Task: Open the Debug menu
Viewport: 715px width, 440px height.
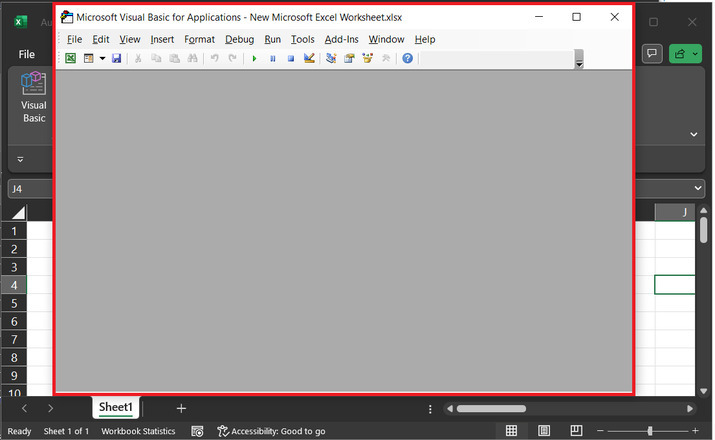Action: click(x=239, y=40)
